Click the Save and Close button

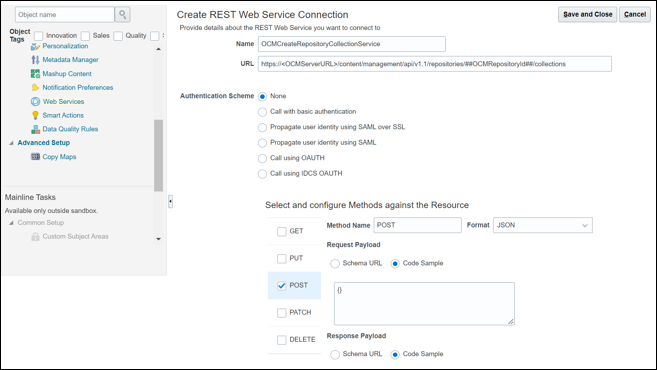pos(587,14)
